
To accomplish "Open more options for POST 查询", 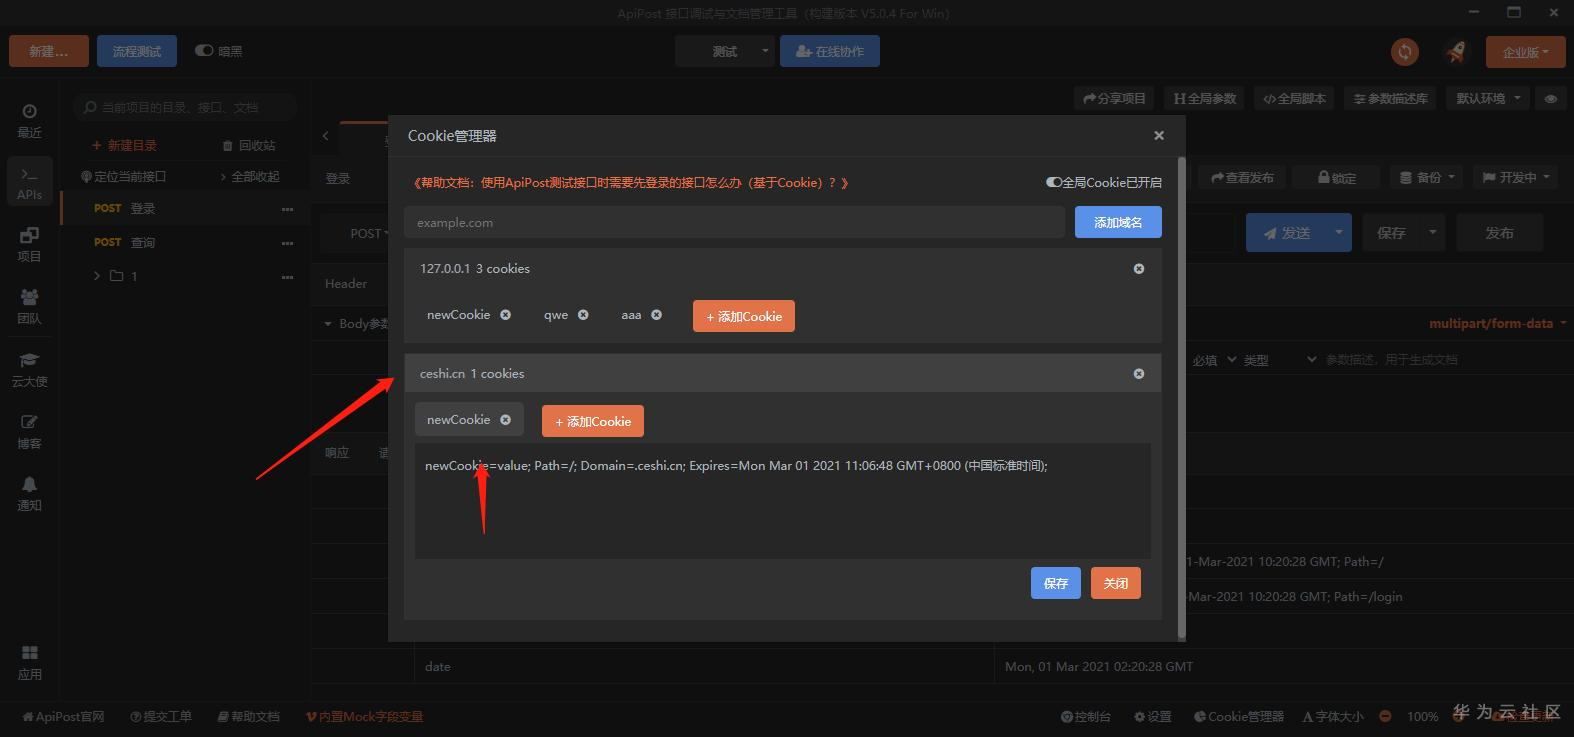I will click(x=288, y=243).
